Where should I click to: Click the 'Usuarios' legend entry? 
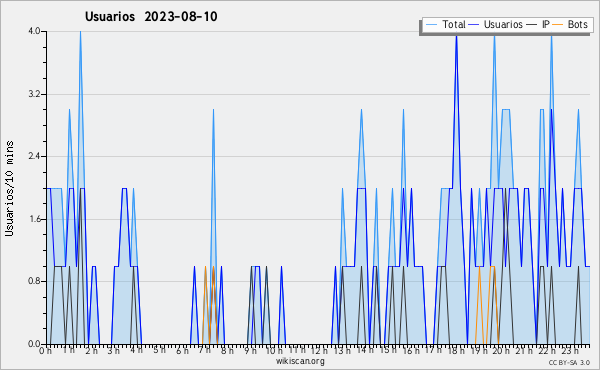[496, 24]
